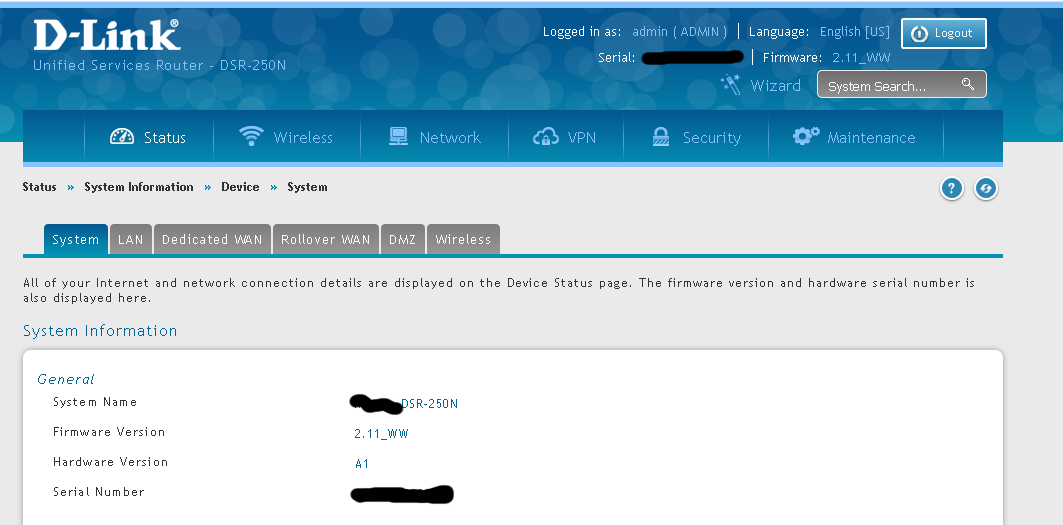Click the System Information heading
Image resolution: width=1063 pixels, height=525 pixels.
click(100, 331)
